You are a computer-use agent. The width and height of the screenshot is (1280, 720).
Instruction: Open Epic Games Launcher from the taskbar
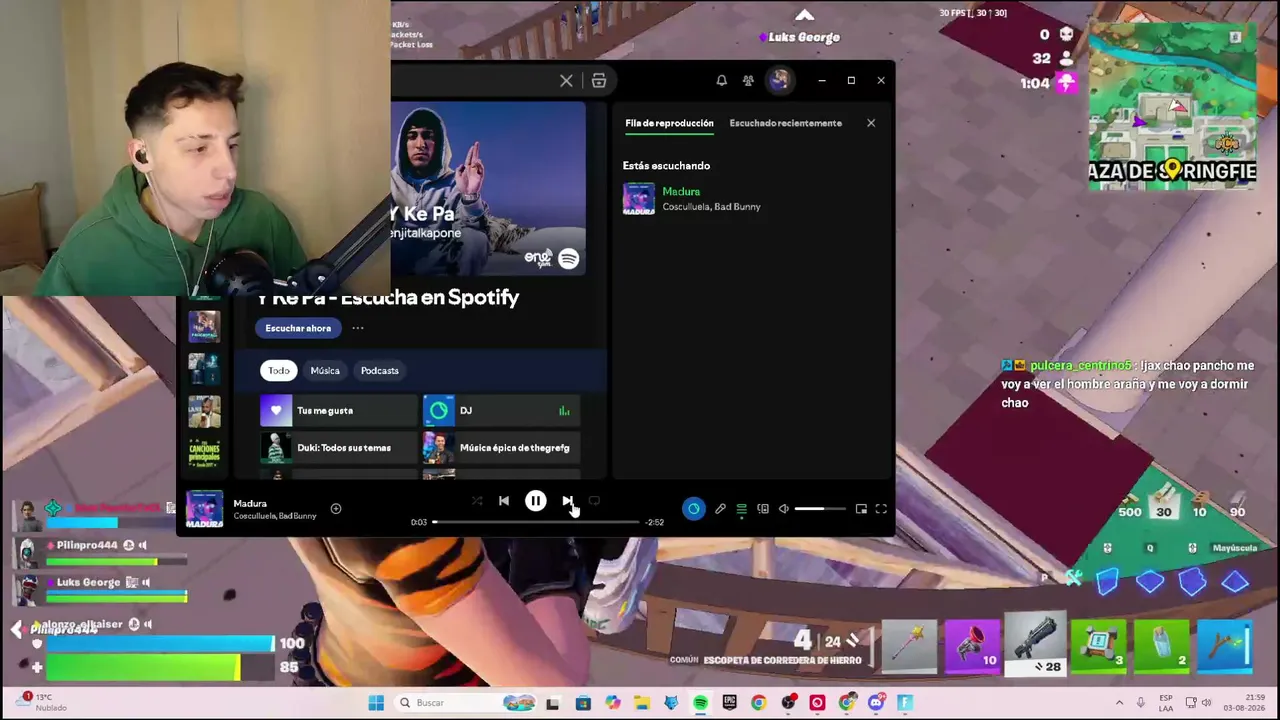click(x=729, y=703)
